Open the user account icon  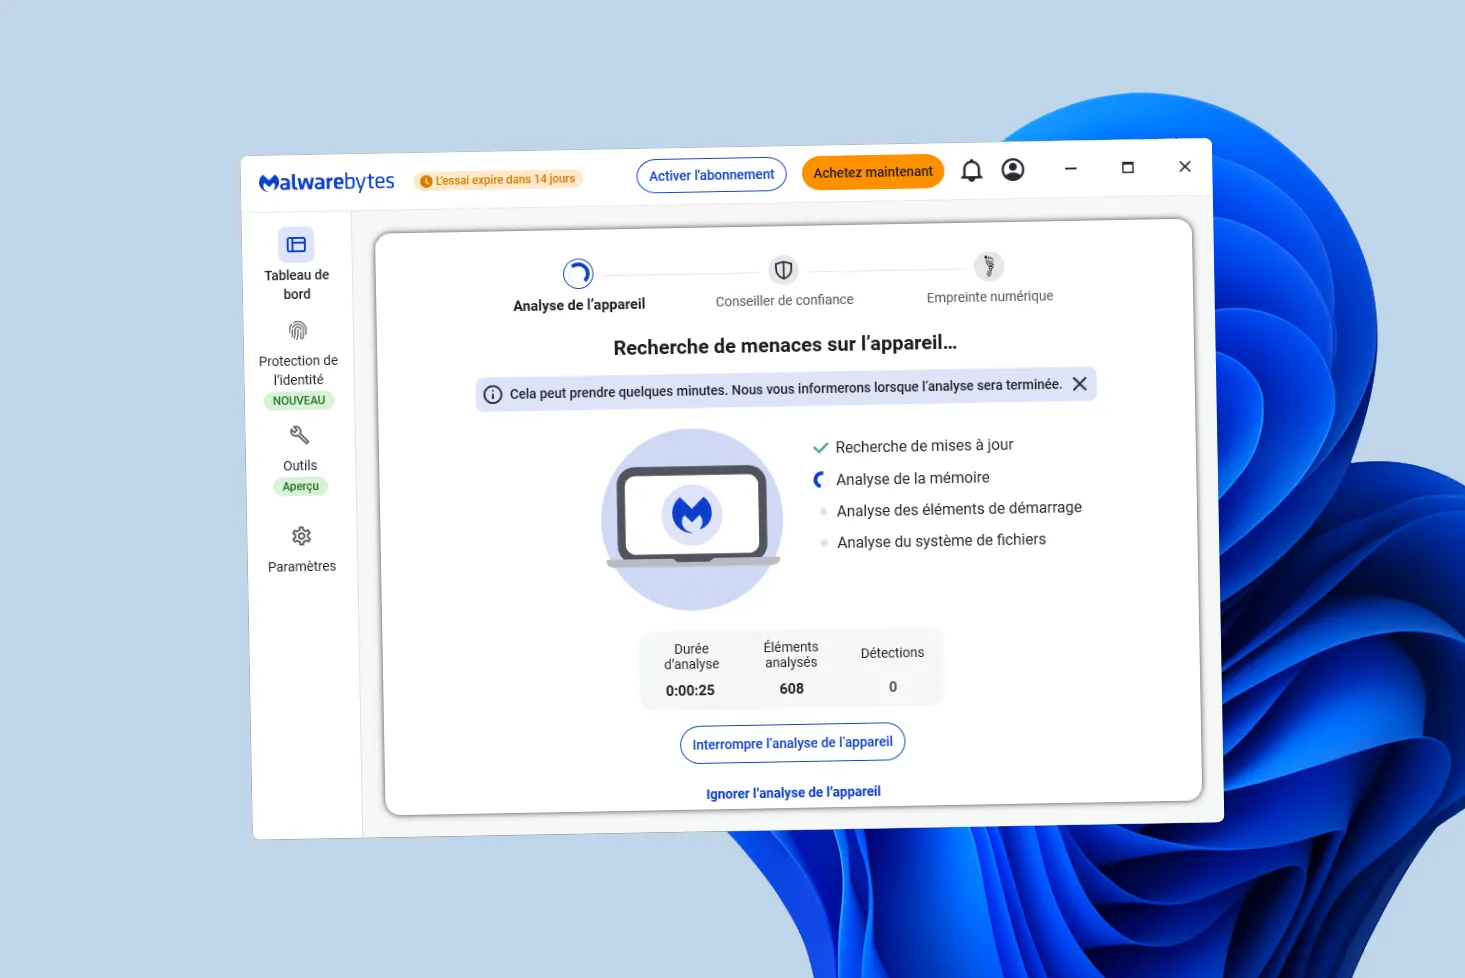point(1013,170)
